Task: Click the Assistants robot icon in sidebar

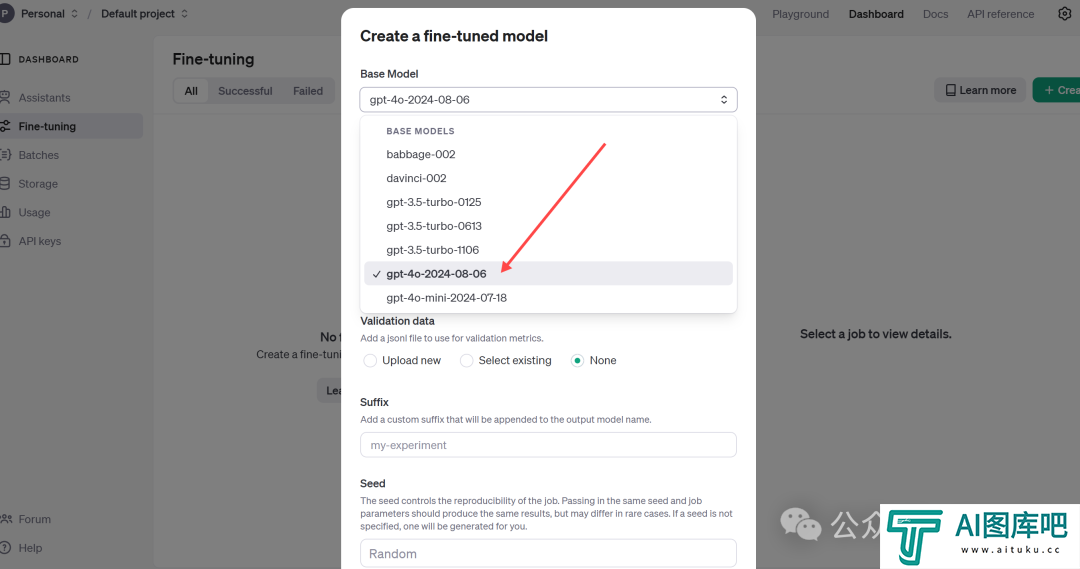Action: click(5, 97)
